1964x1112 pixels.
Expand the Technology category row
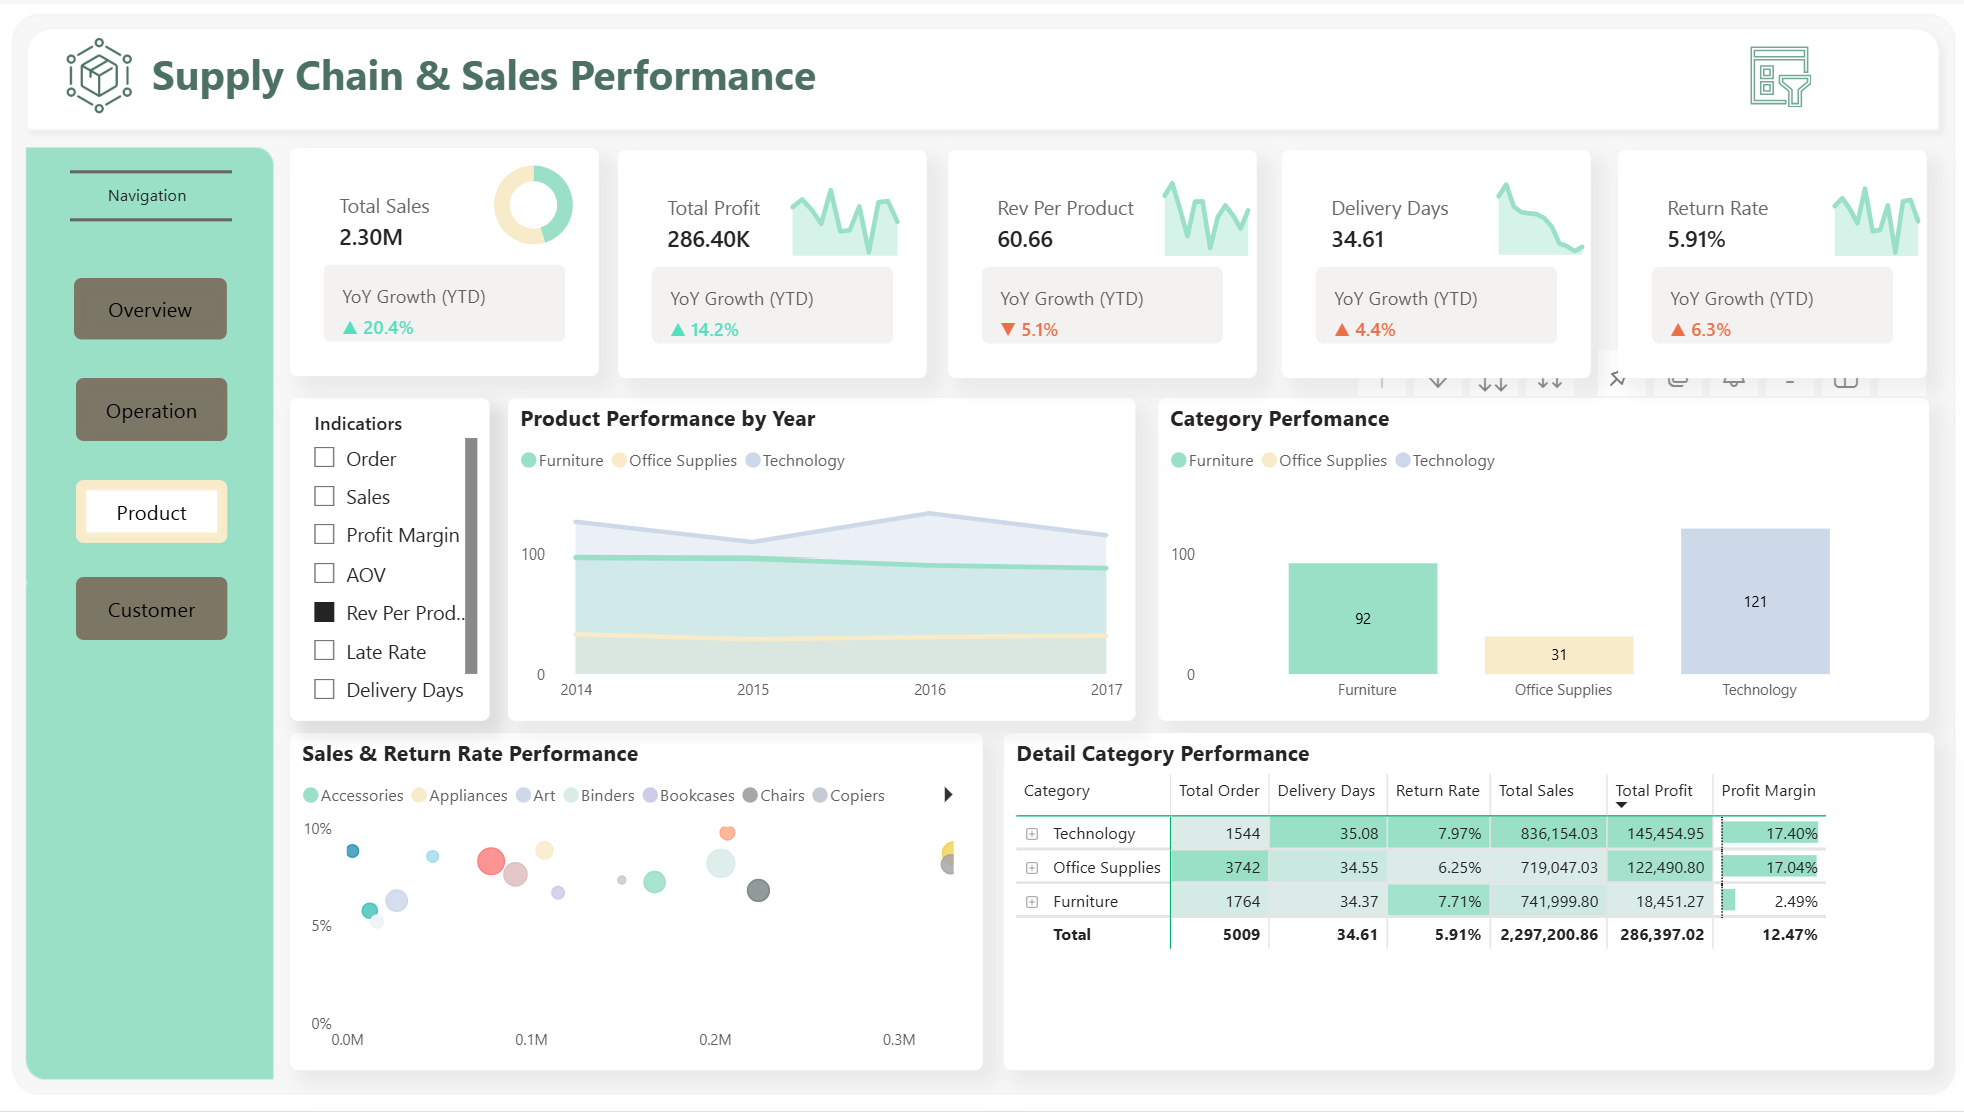1032,834
